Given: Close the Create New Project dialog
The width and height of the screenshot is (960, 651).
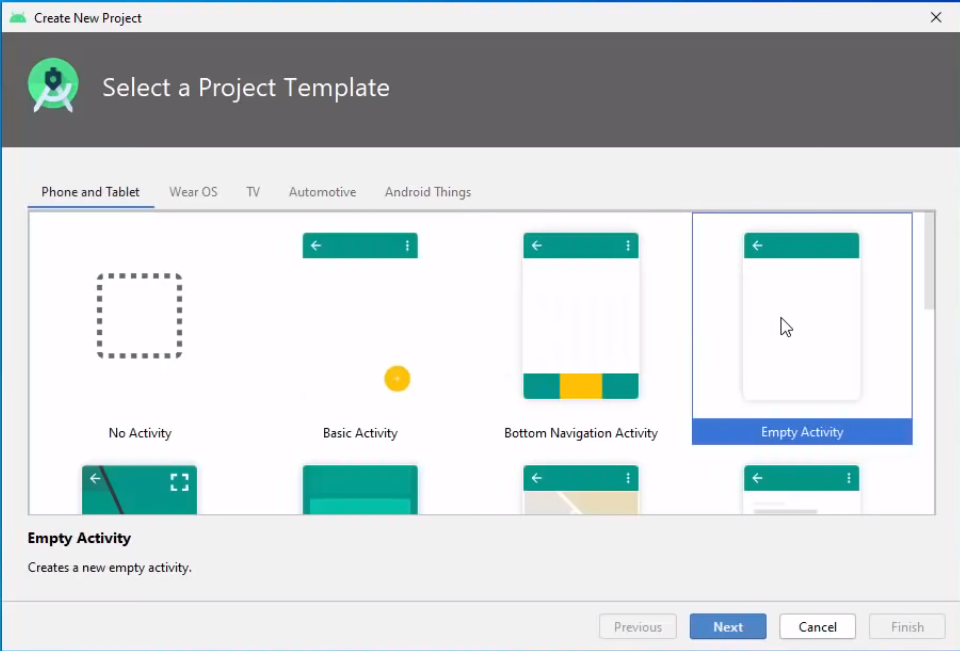Looking at the screenshot, I should point(936,18).
